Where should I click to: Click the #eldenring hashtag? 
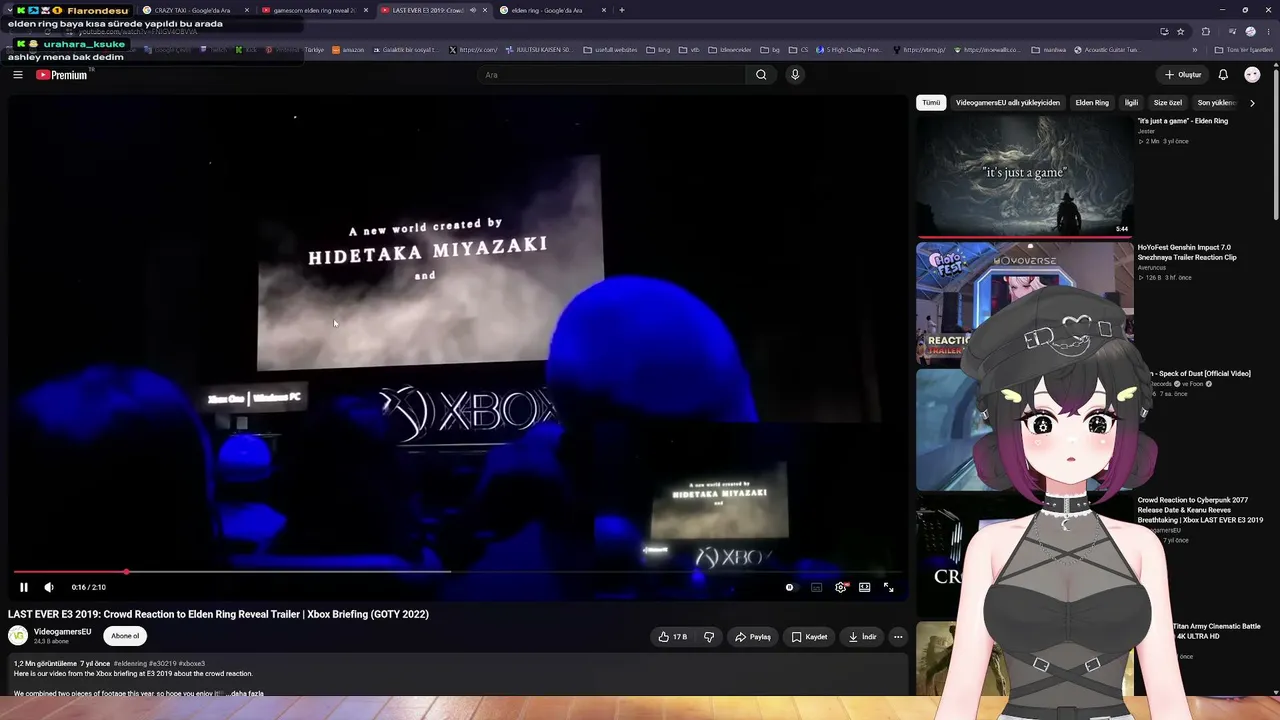130,664
